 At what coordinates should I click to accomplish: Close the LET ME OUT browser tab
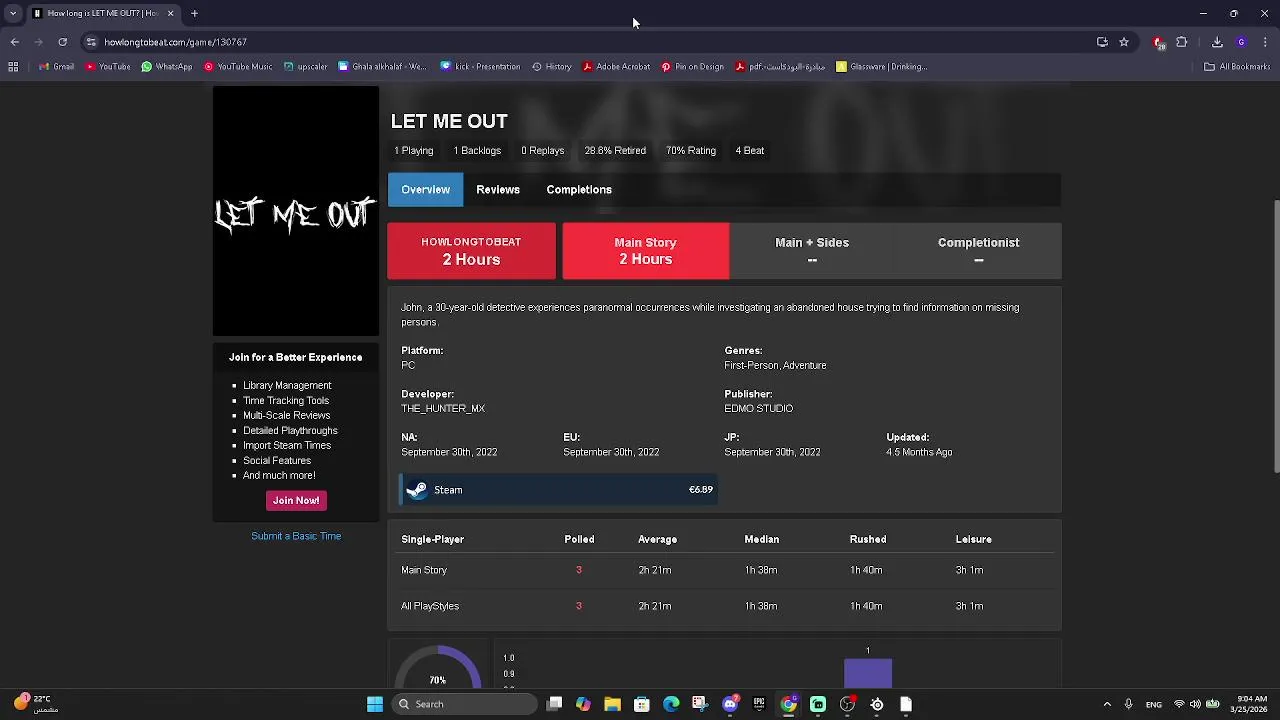point(170,13)
